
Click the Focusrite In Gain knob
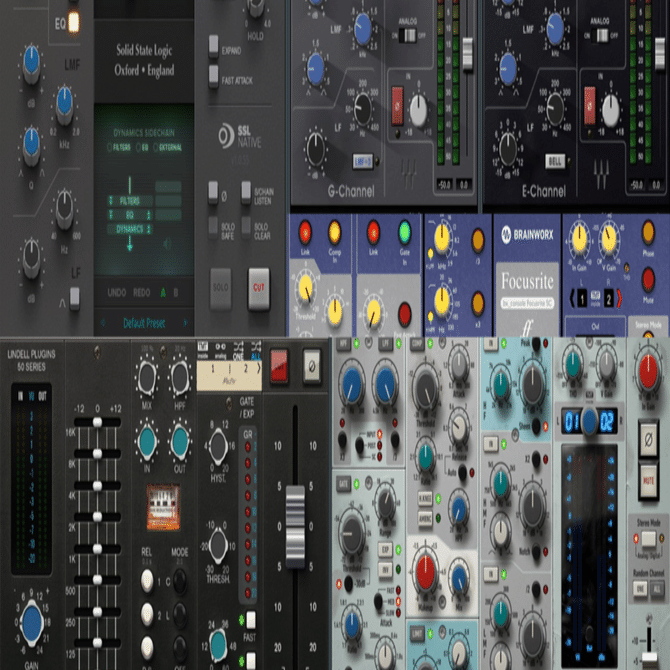(x=579, y=239)
